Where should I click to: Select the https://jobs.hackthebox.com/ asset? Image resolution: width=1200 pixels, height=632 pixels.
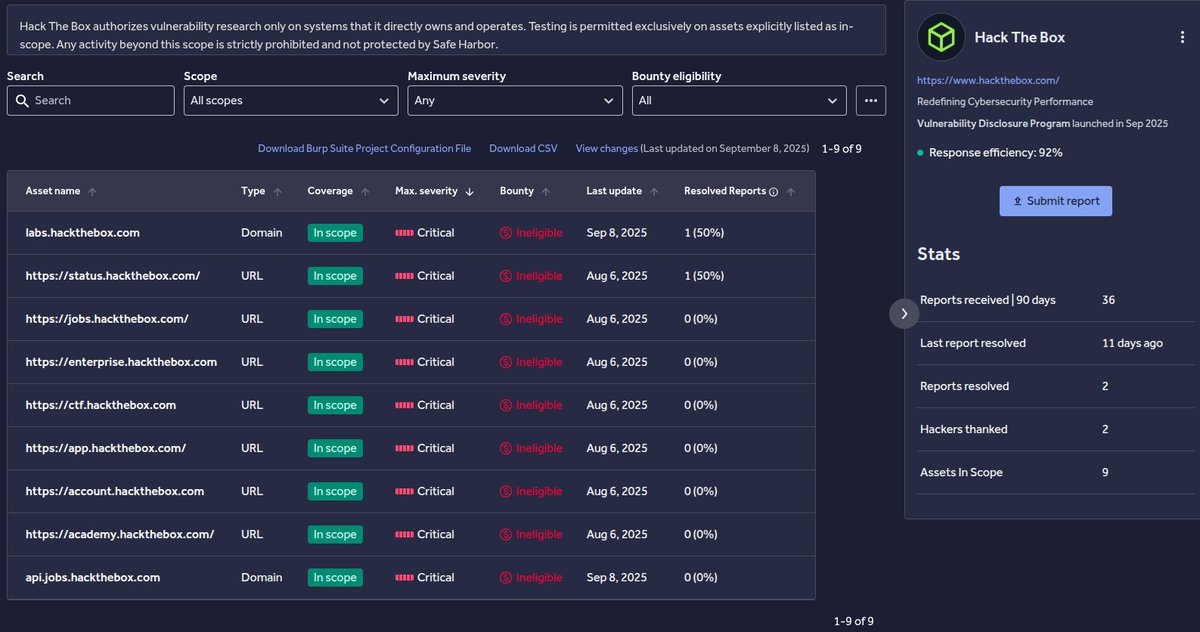point(107,319)
